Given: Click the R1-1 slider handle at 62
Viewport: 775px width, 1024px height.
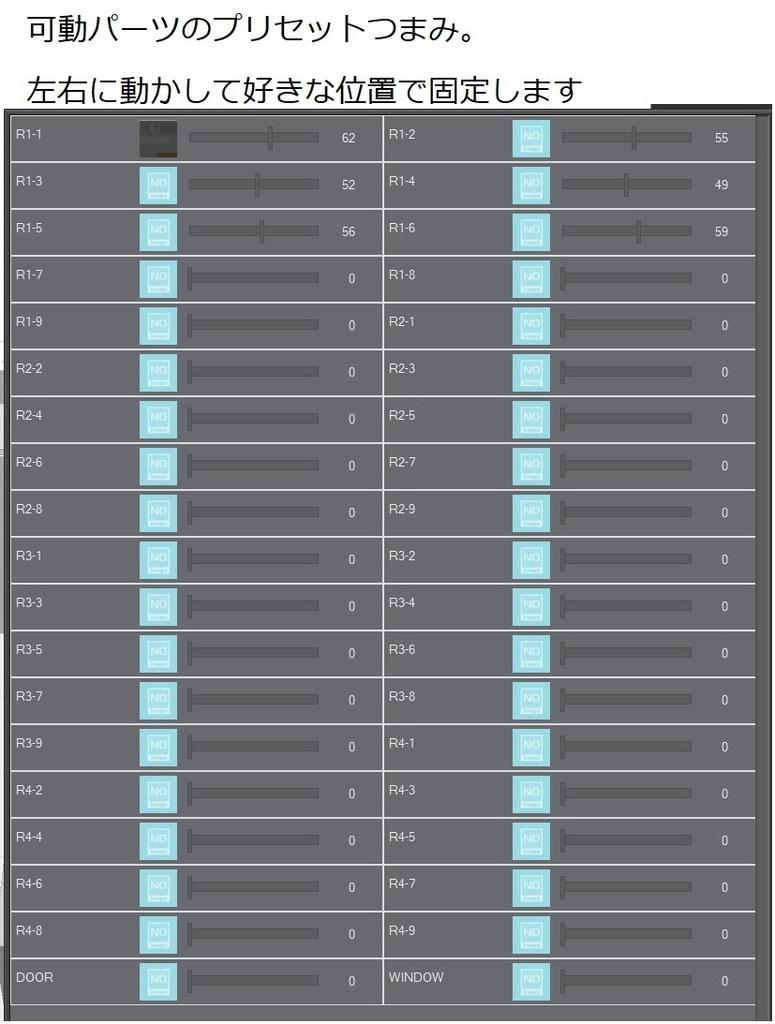Looking at the screenshot, I should (270, 138).
